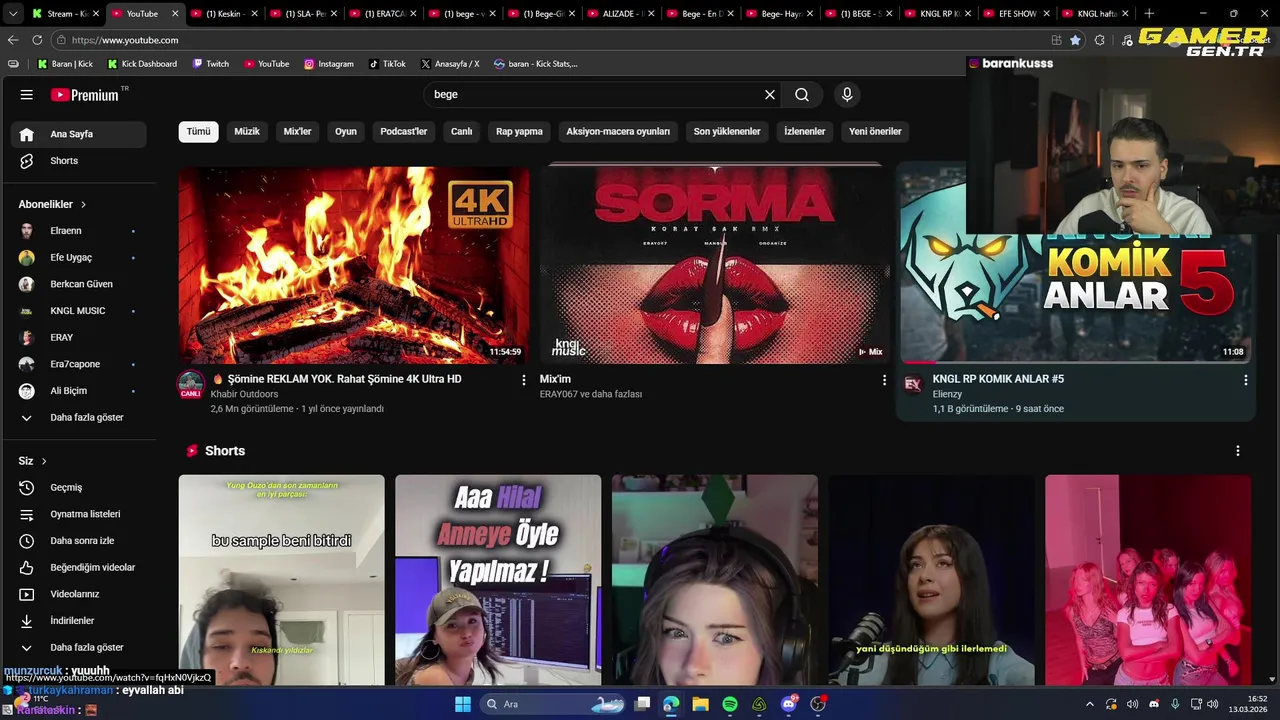Open the Khabir Outdoors channel avatar
This screenshot has width=1280, height=720.
[x=191, y=385]
